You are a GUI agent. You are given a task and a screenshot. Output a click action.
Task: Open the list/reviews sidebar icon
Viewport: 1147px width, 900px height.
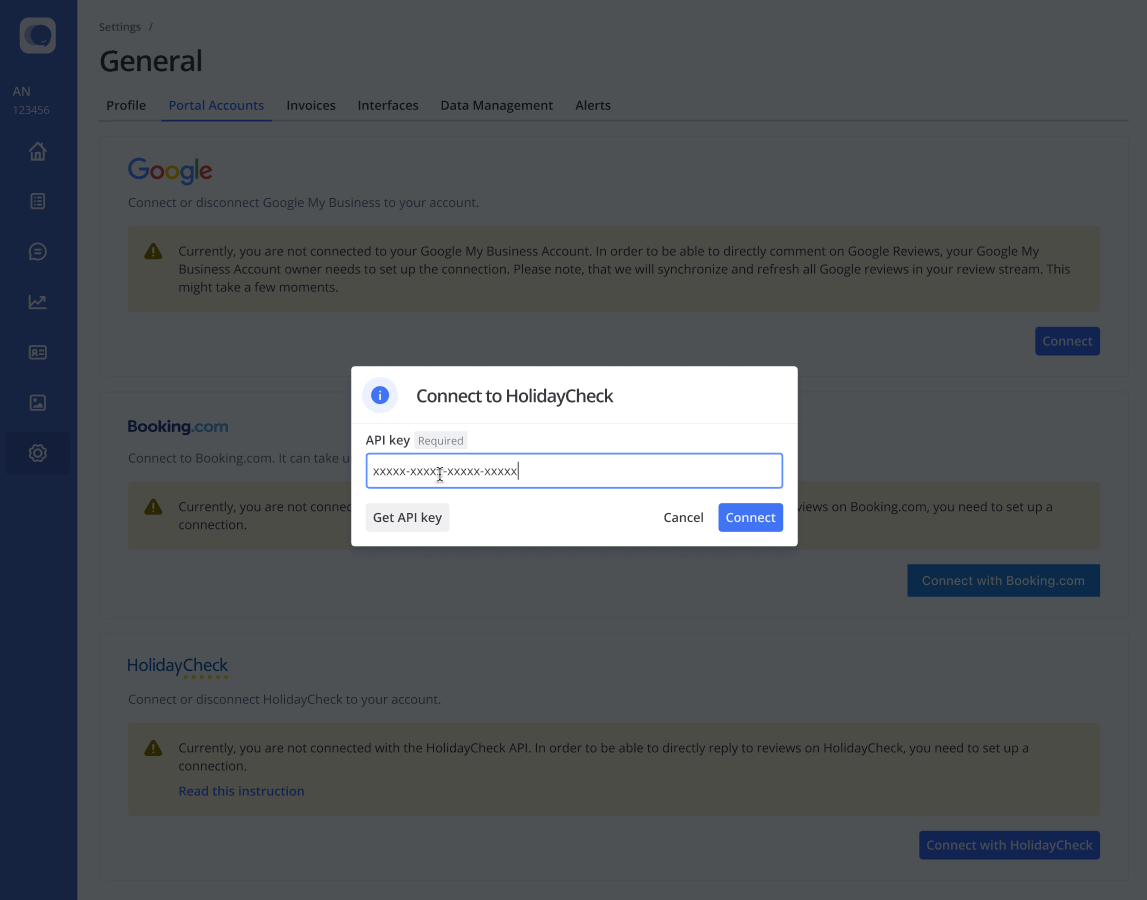point(37,201)
